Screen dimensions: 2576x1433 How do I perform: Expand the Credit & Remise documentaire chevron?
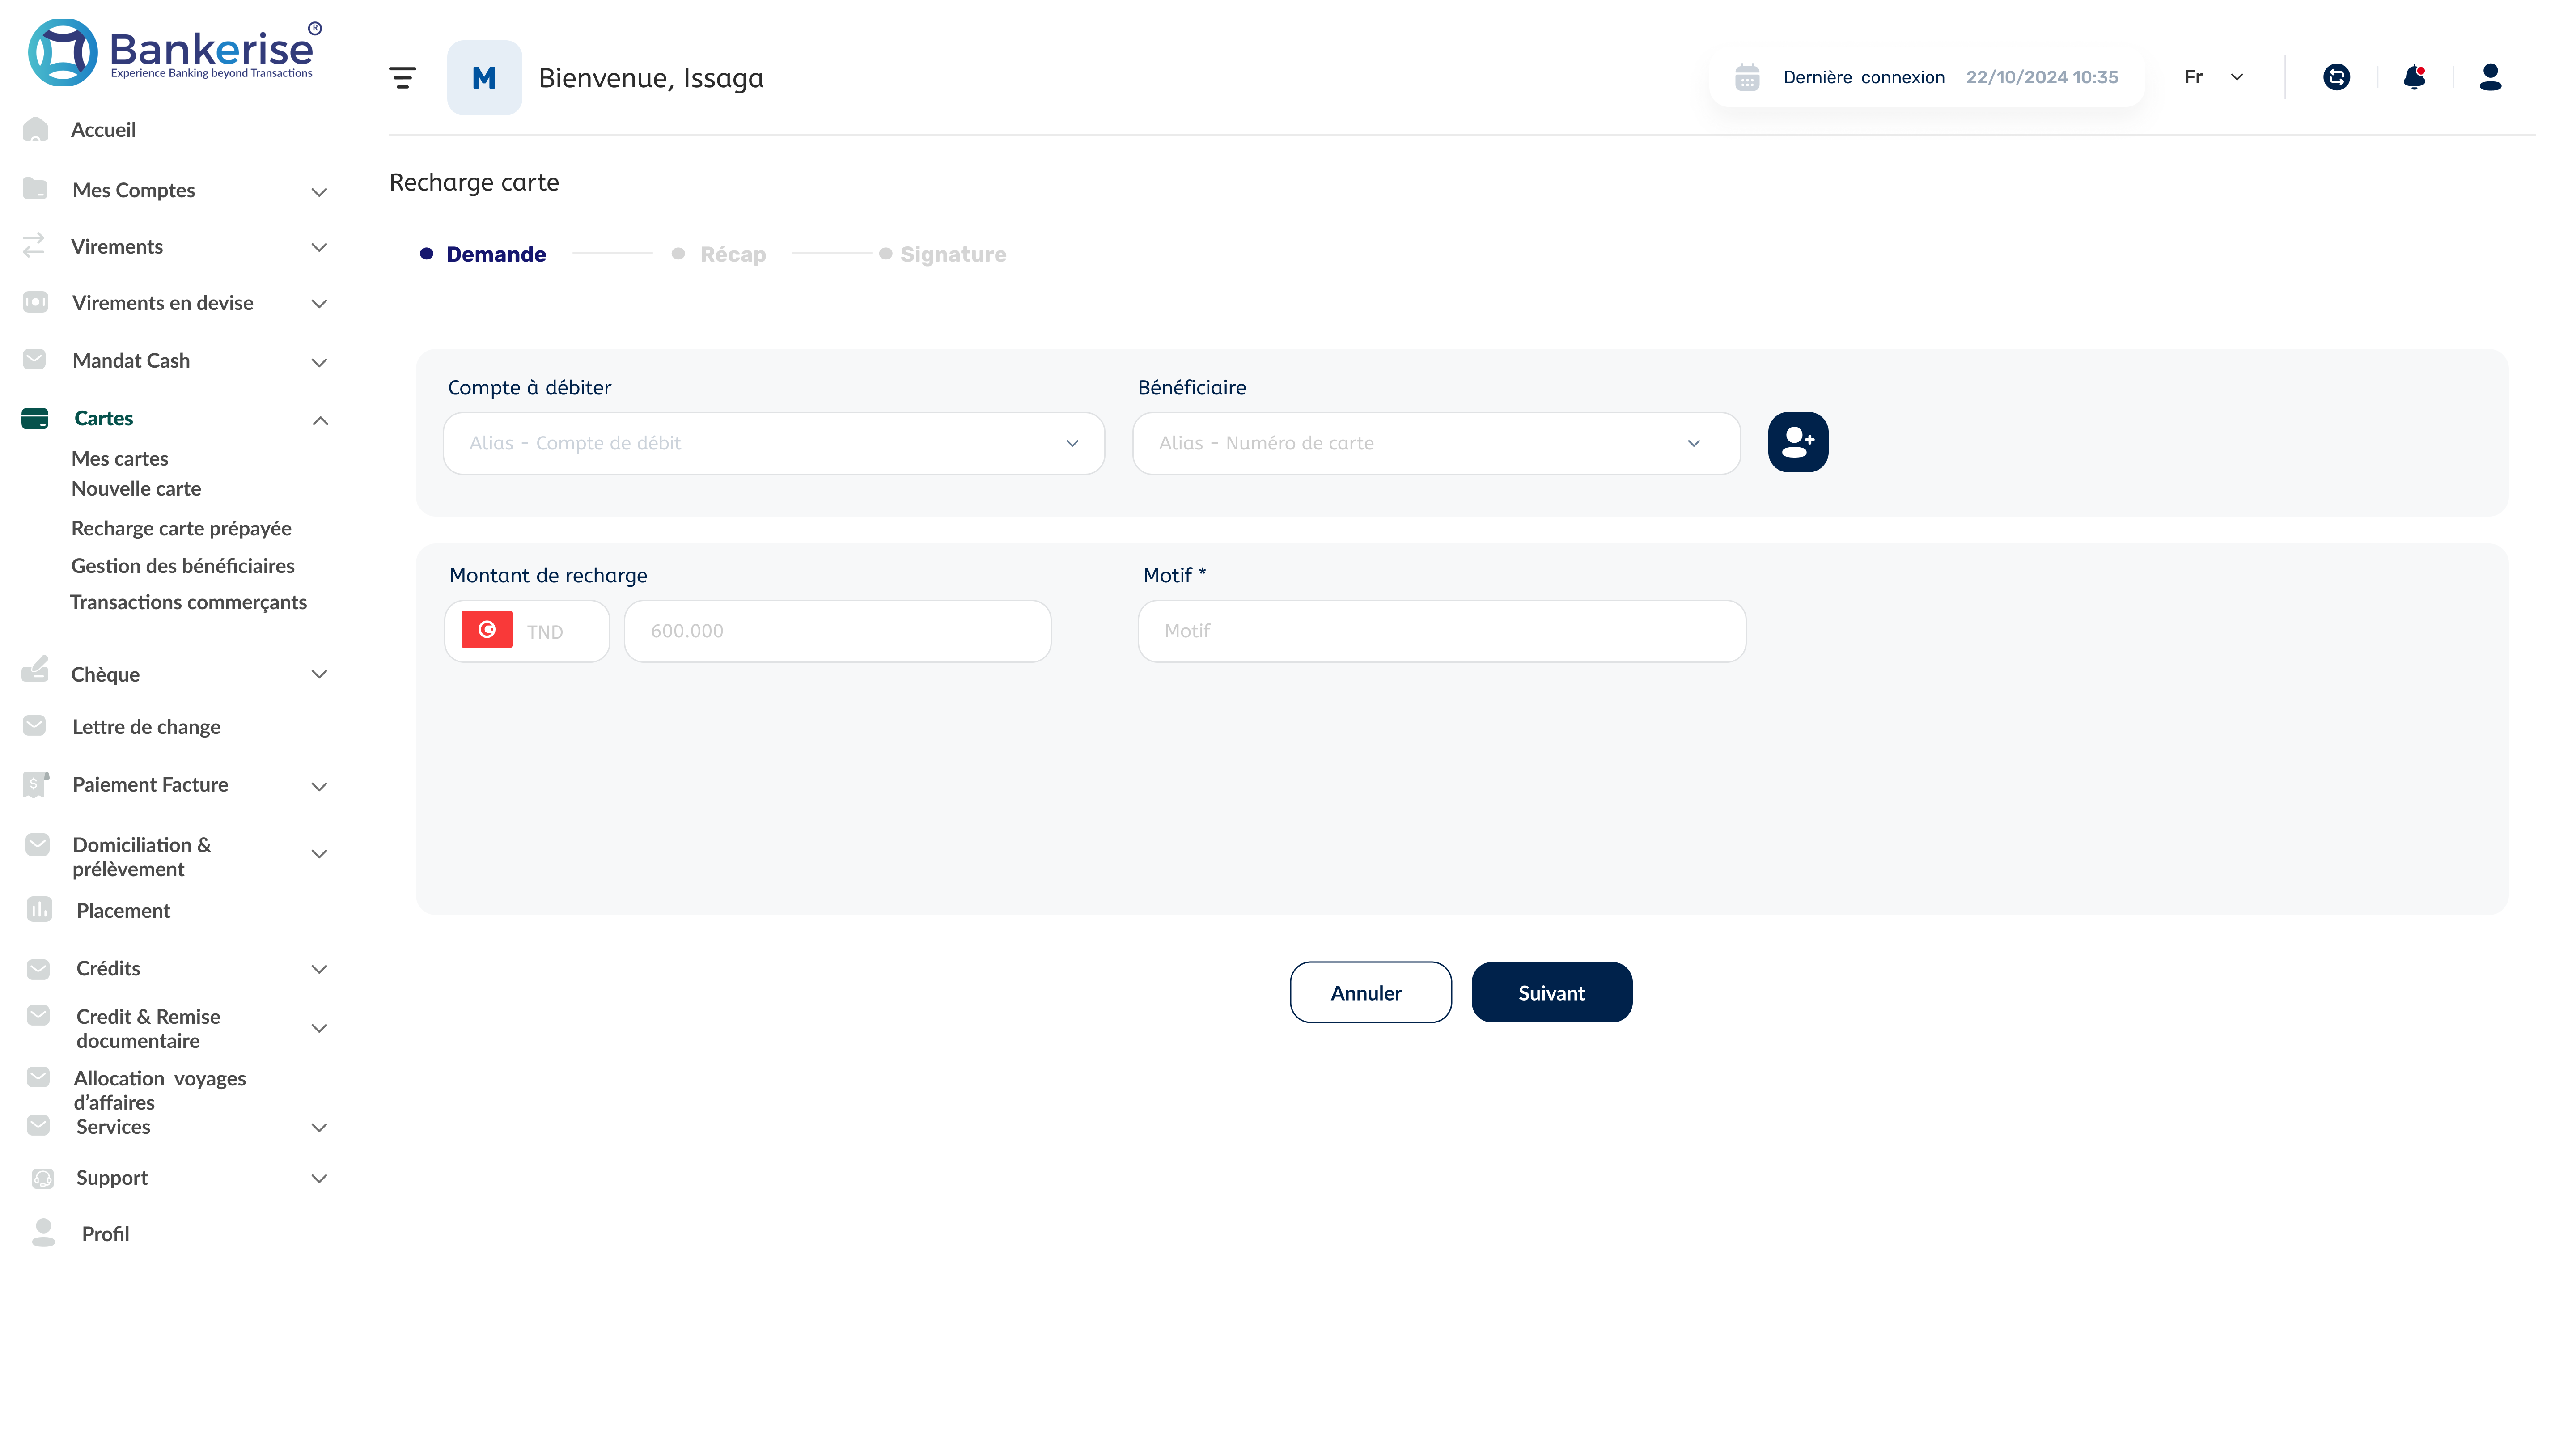[319, 1028]
